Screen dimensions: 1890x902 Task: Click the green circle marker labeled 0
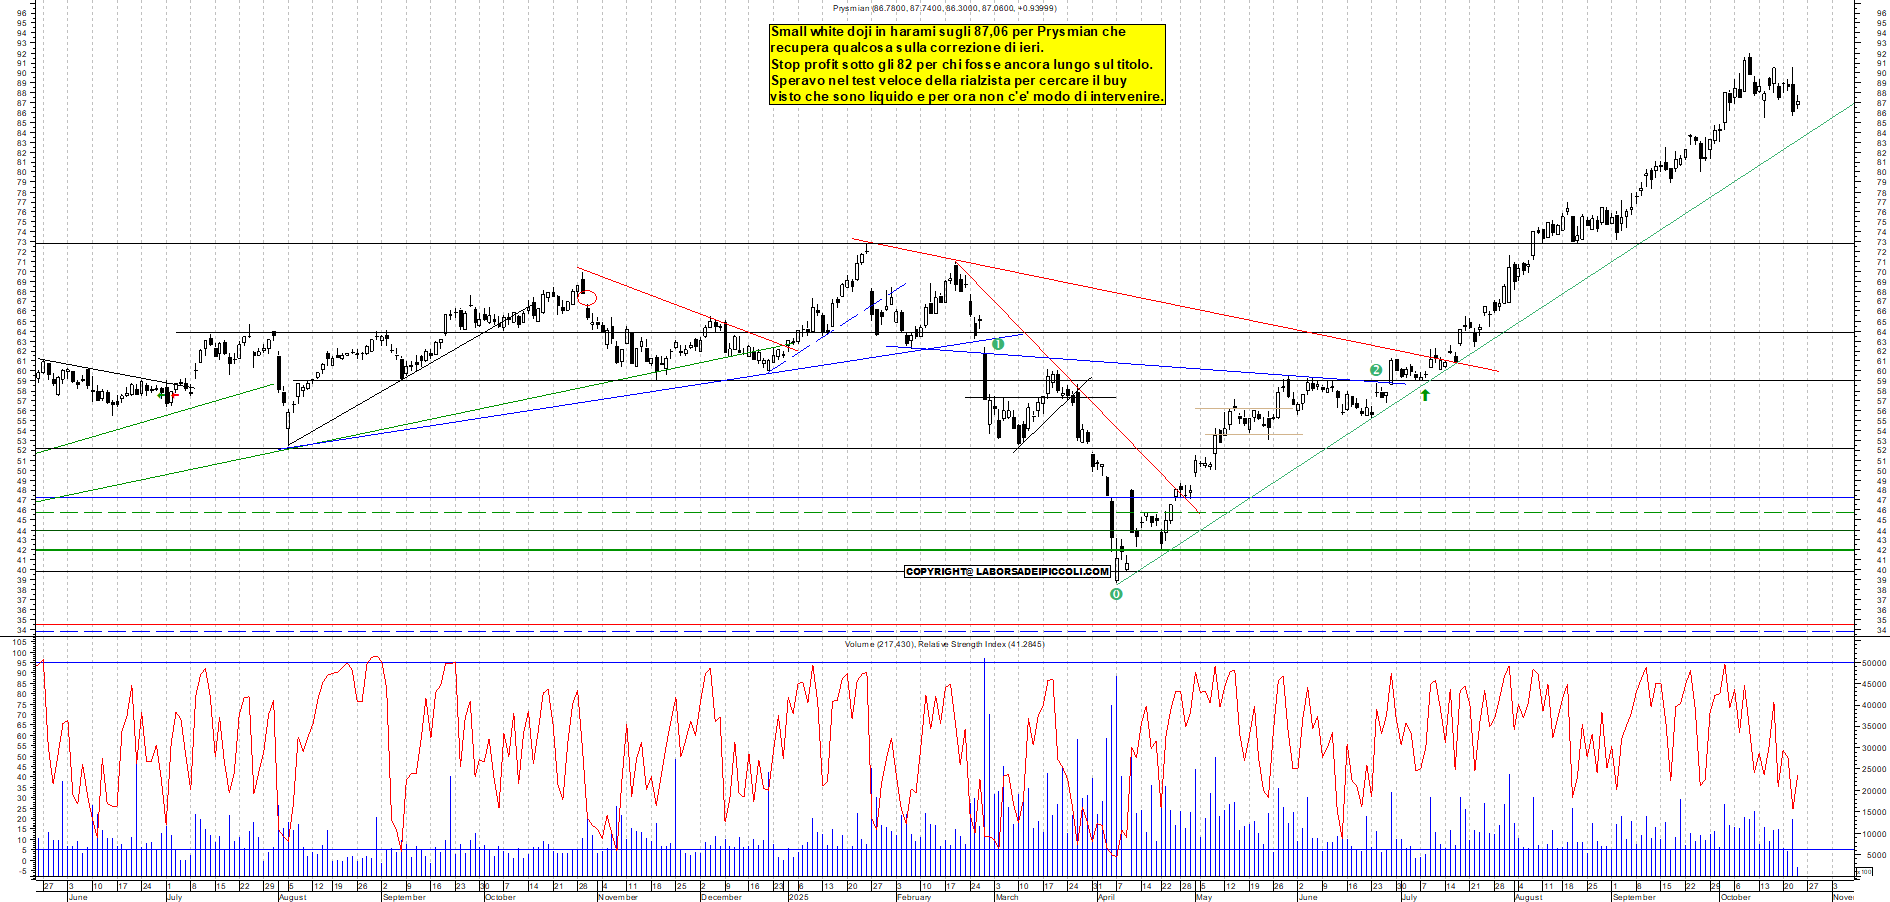pos(1116,594)
